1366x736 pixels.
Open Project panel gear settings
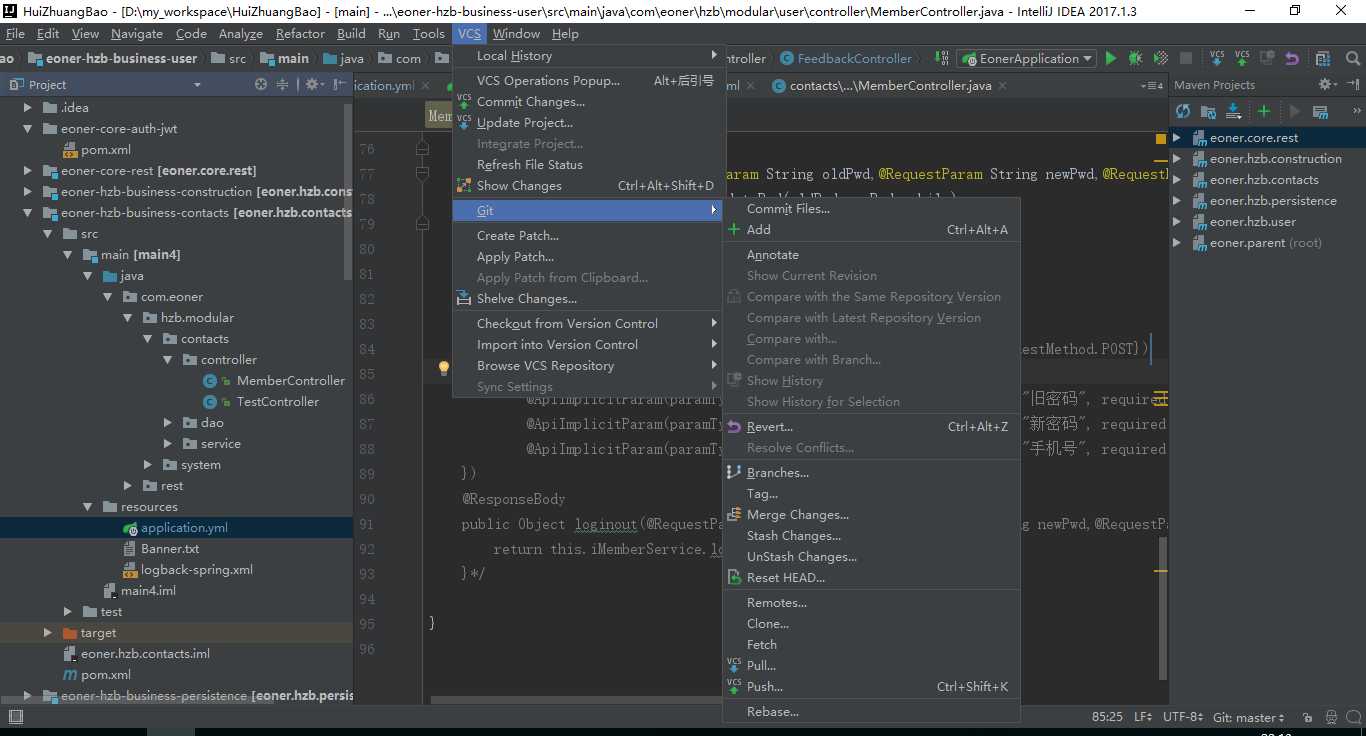[x=313, y=85]
